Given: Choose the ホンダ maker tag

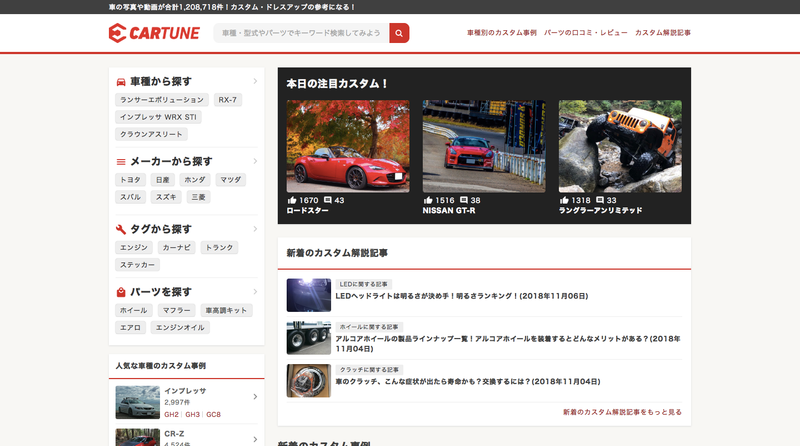Looking at the screenshot, I should tap(195, 180).
